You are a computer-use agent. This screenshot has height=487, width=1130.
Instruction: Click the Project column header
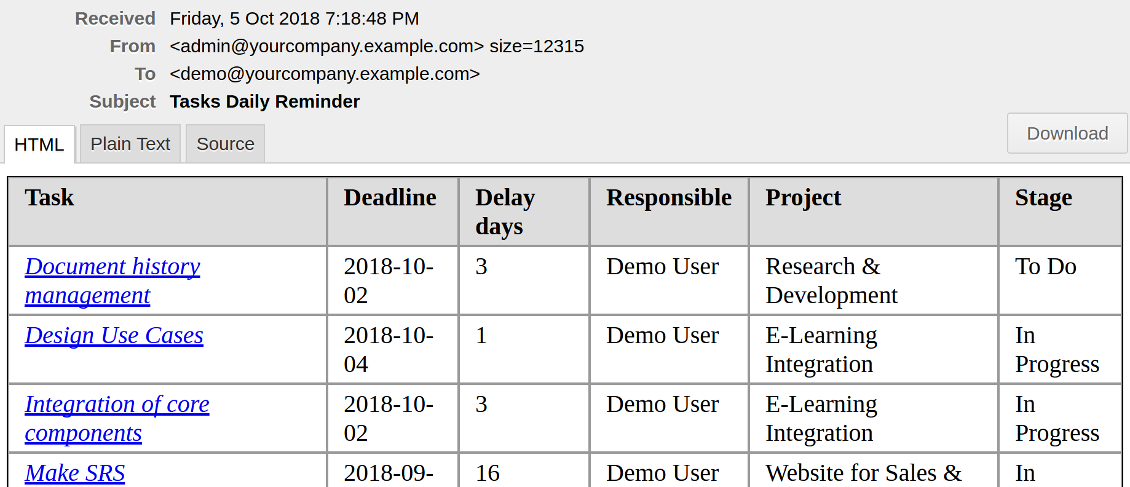pos(804,197)
